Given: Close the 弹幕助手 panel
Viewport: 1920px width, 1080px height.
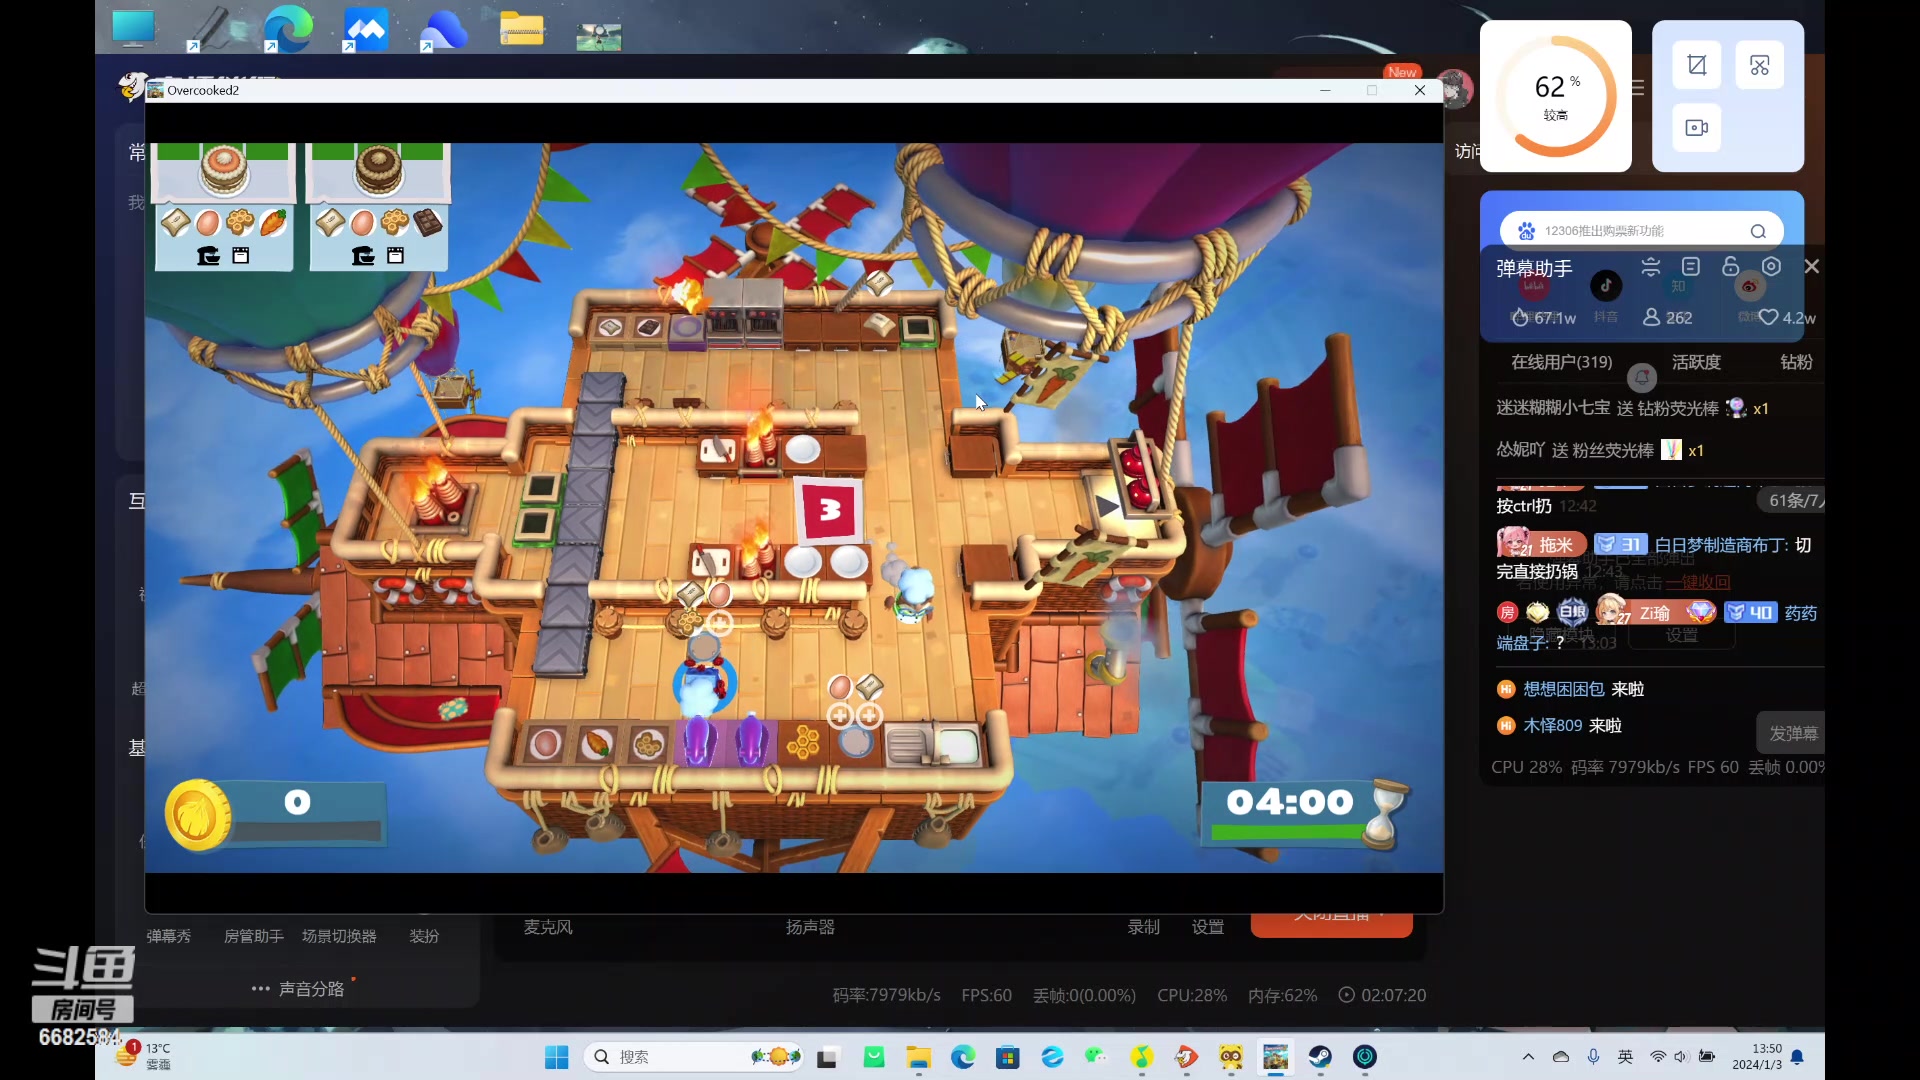Looking at the screenshot, I should click(1811, 267).
